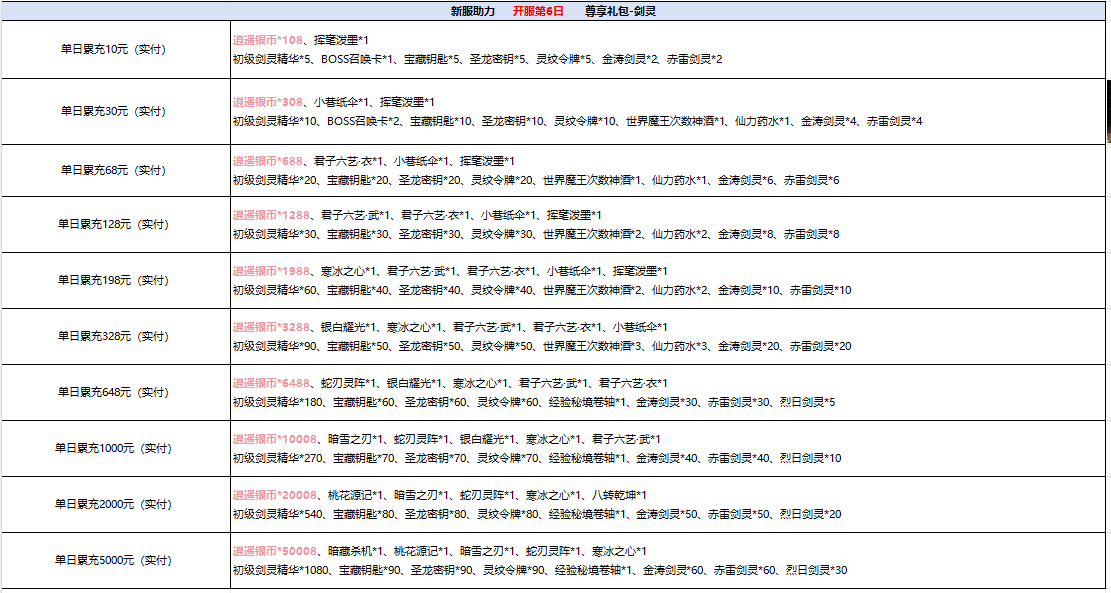The height and width of the screenshot is (593, 1111).
Task: Click the 单日累充128元 (实付) row label
Action: (113, 225)
